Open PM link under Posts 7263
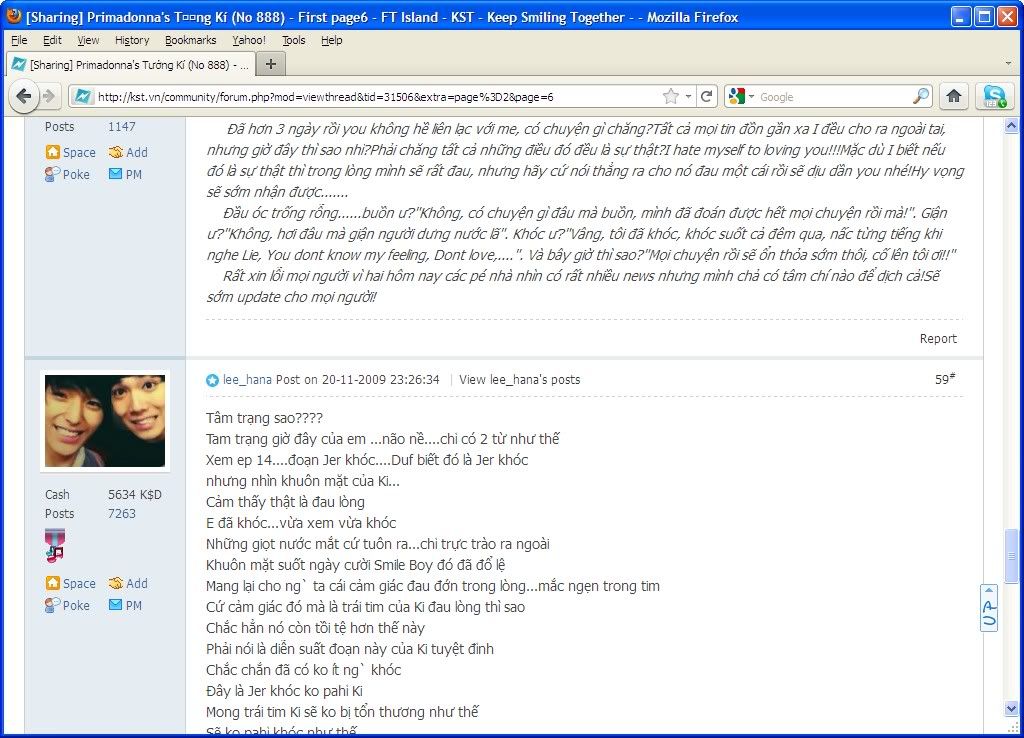The image size is (1024, 738). pyautogui.click(x=134, y=605)
